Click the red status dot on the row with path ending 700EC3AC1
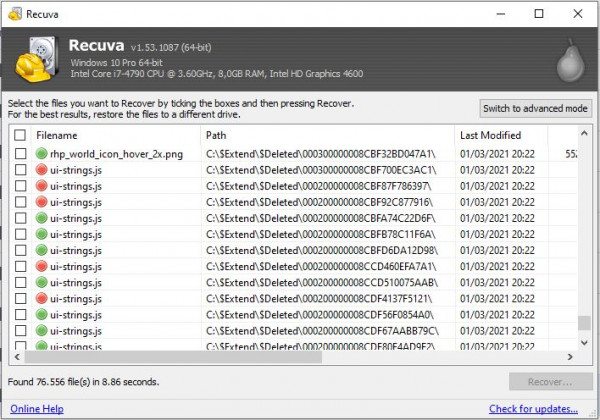Image resolution: width=600 pixels, height=420 pixels. click(41, 169)
